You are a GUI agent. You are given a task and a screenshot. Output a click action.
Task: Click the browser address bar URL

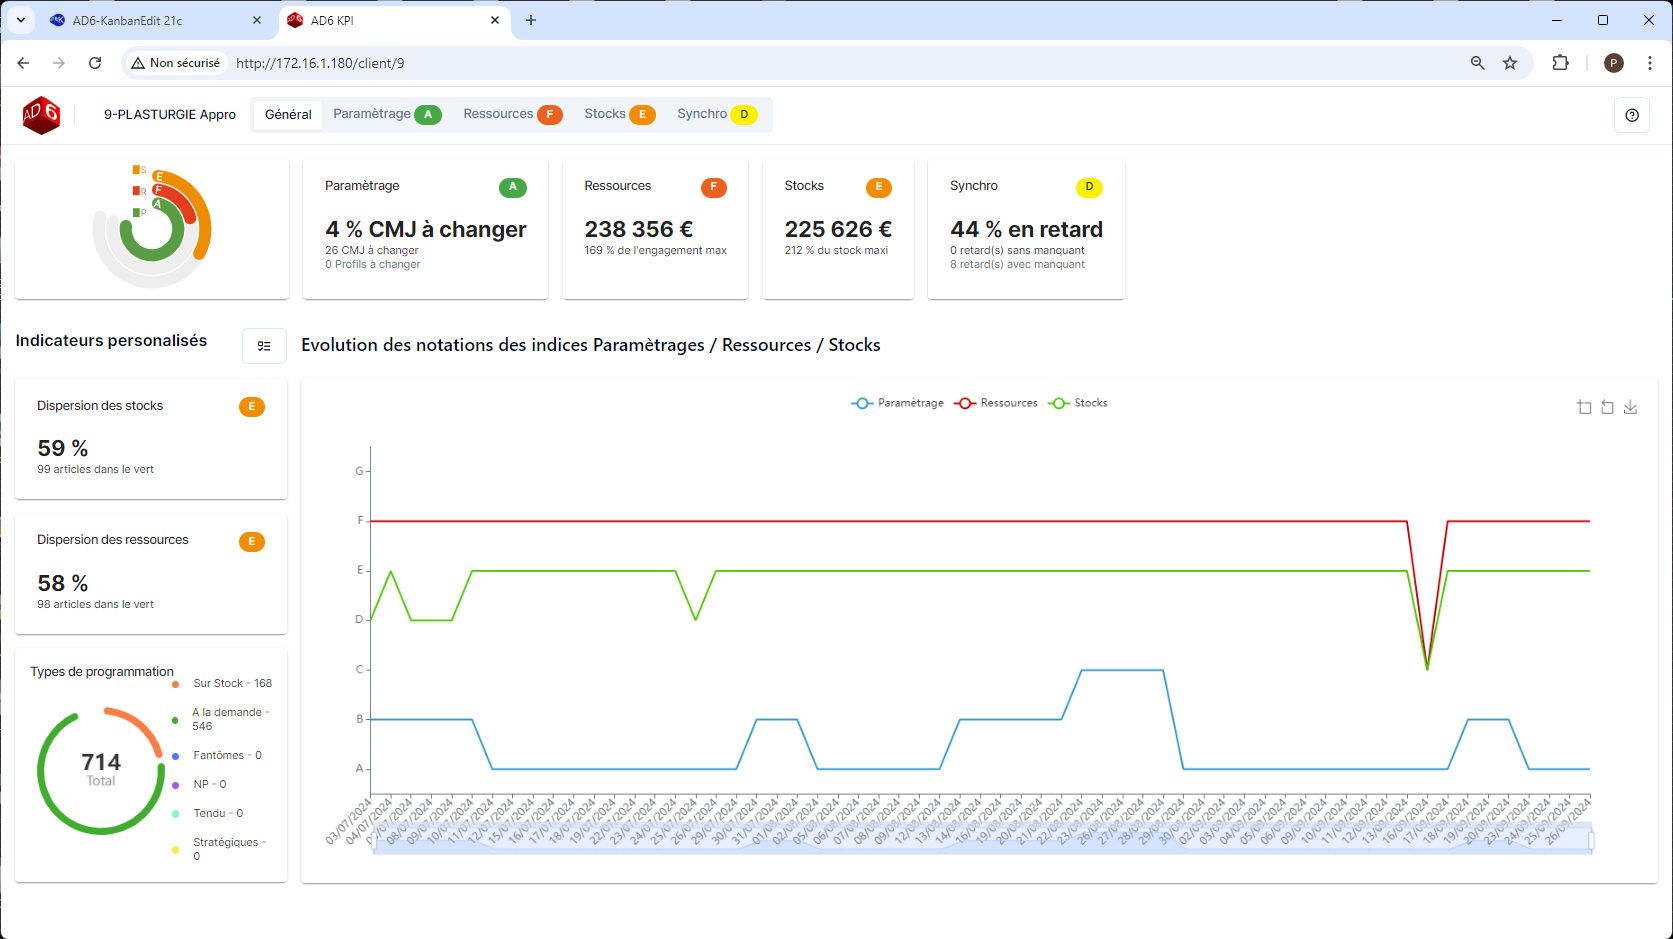point(320,63)
